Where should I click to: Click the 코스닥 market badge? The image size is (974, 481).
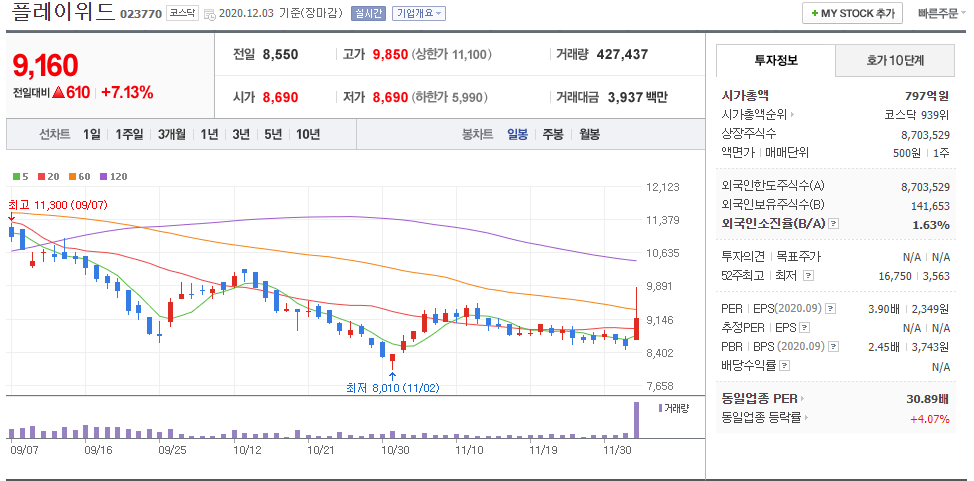point(183,13)
